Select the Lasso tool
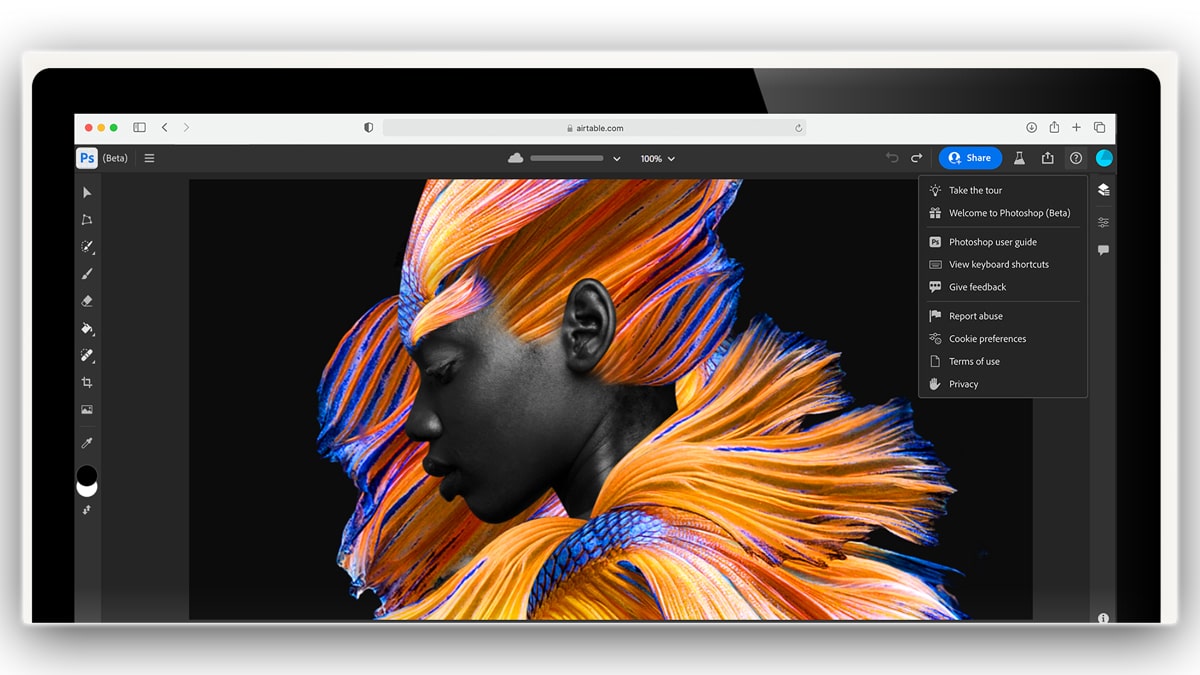 click(87, 219)
